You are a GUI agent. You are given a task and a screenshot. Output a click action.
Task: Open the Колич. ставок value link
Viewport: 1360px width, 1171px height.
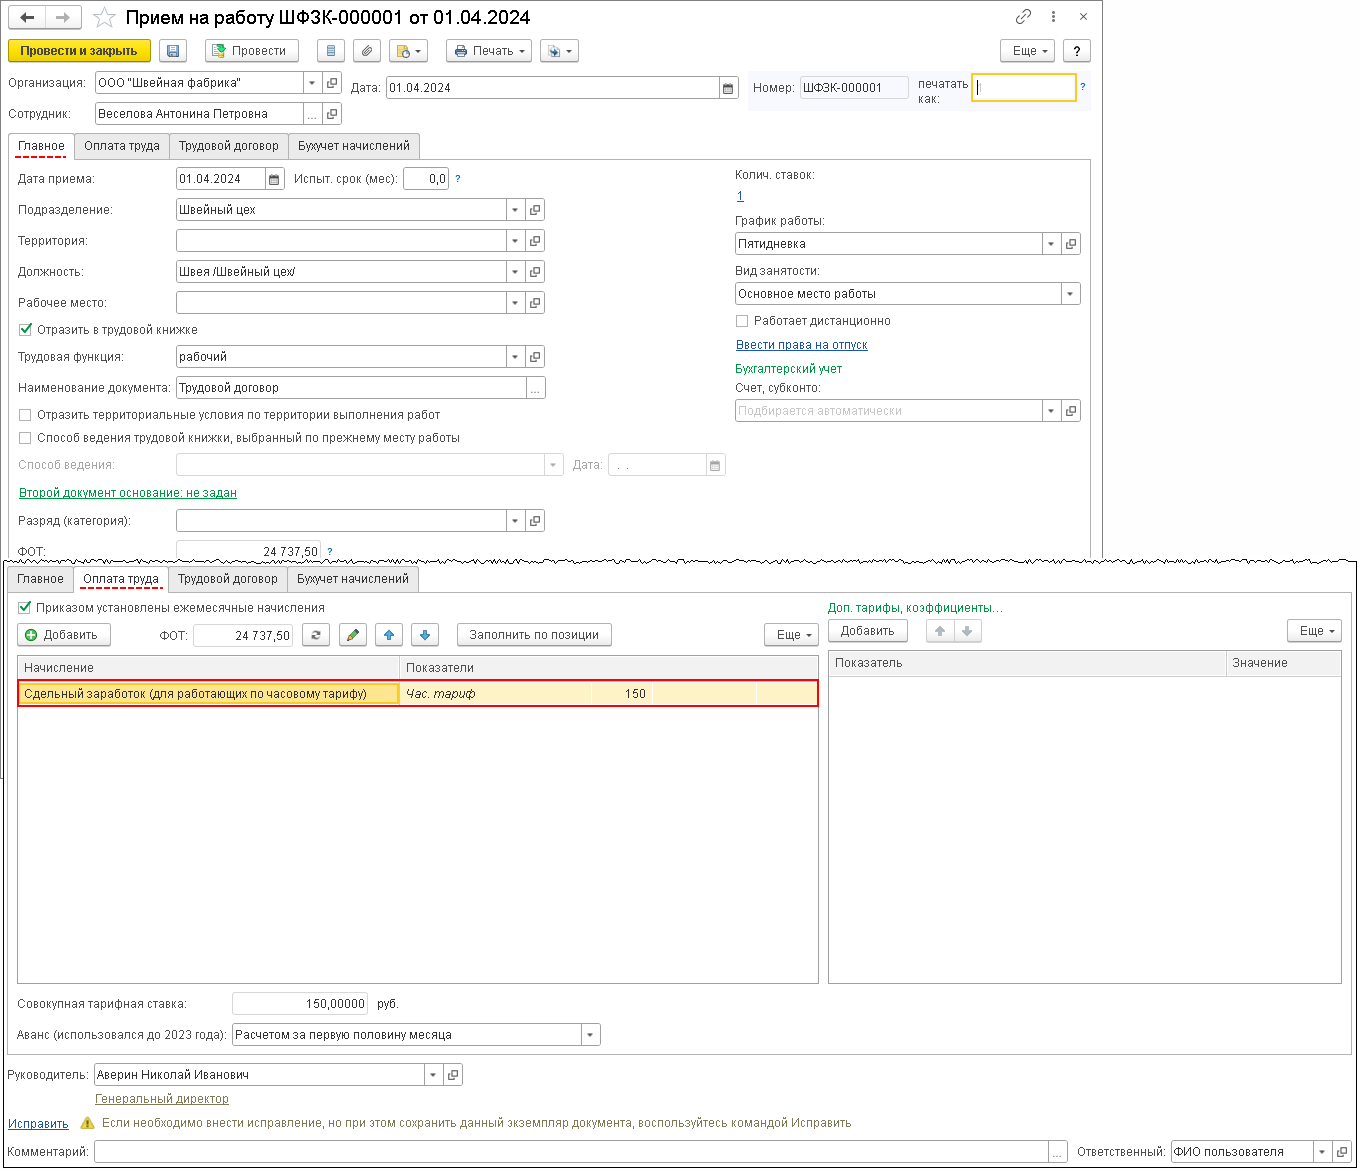740,196
